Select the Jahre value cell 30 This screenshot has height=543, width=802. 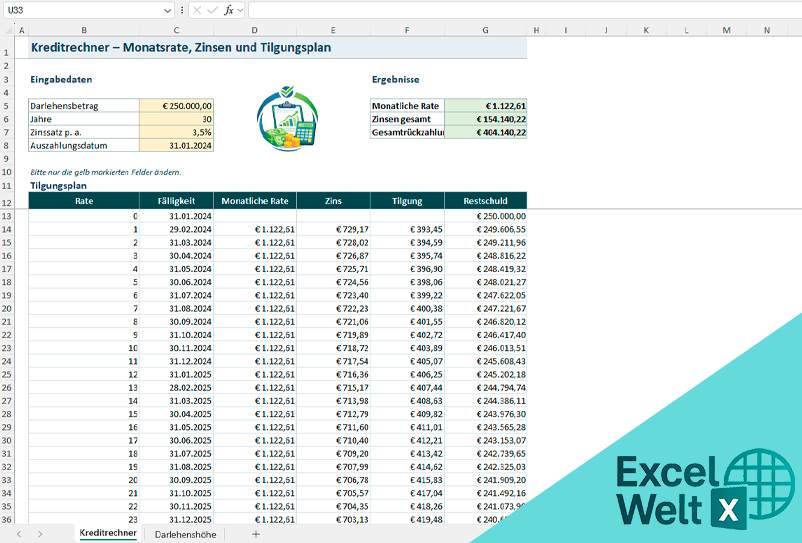(x=176, y=119)
